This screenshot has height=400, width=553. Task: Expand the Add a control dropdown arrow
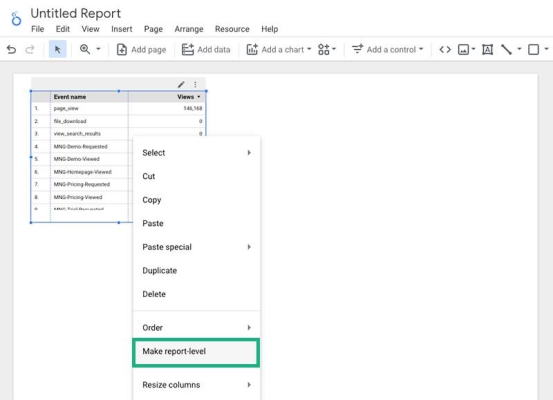pos(421,49)
